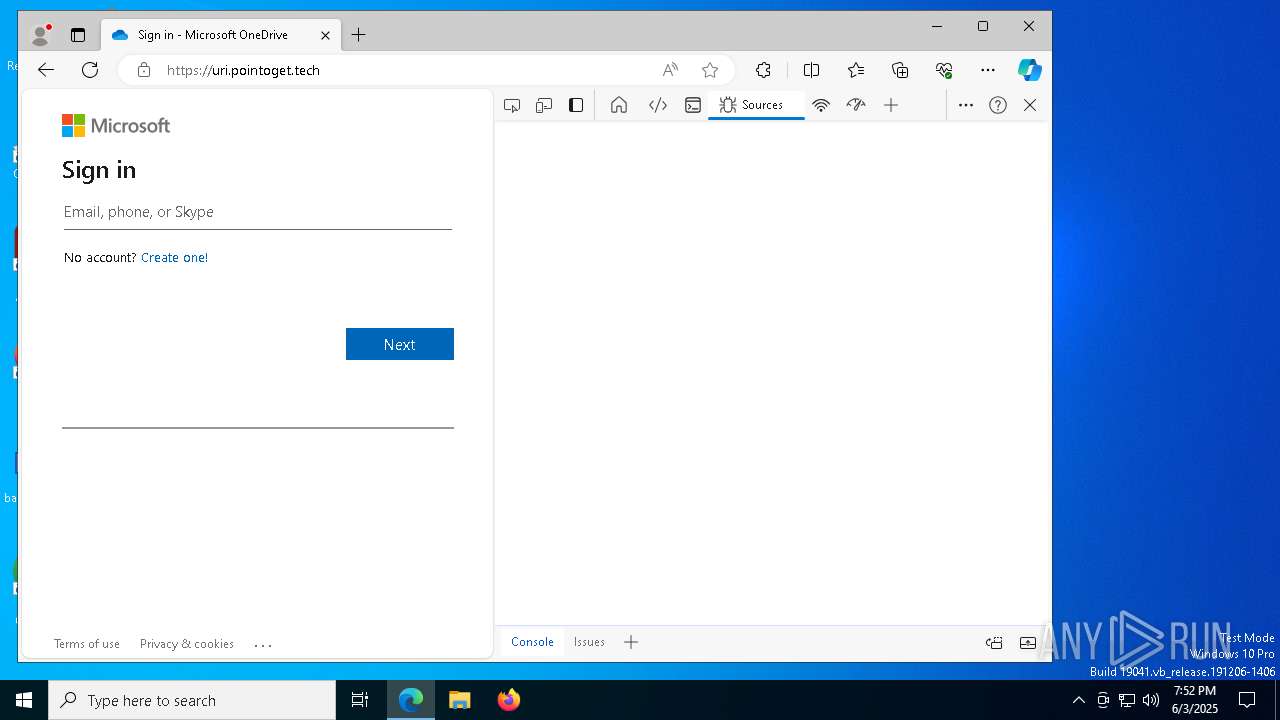The height and width of the screenshot is (720, 1280).
Task: Open DevTools help
Action: pos(998,105)
